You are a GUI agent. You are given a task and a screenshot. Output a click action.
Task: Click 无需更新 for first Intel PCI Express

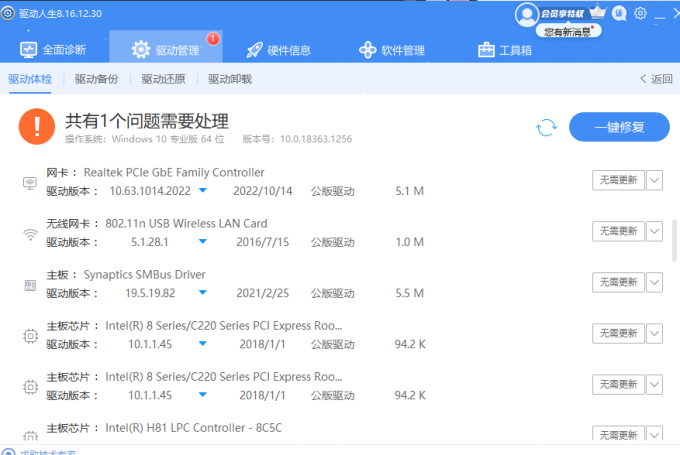pyautogui.click(x=618, y=334)
